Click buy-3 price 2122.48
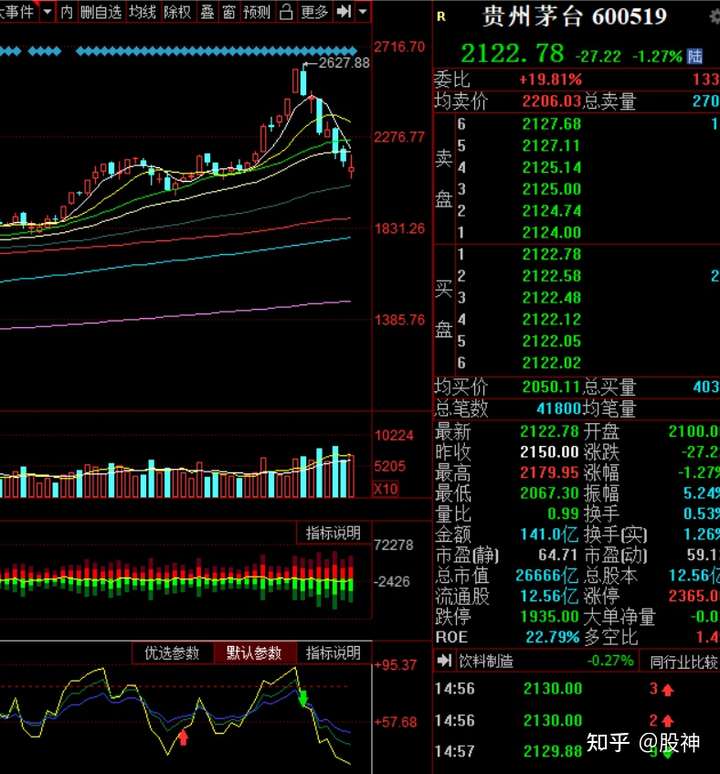The height and width of the screenshot is (774, 720). 552,298
